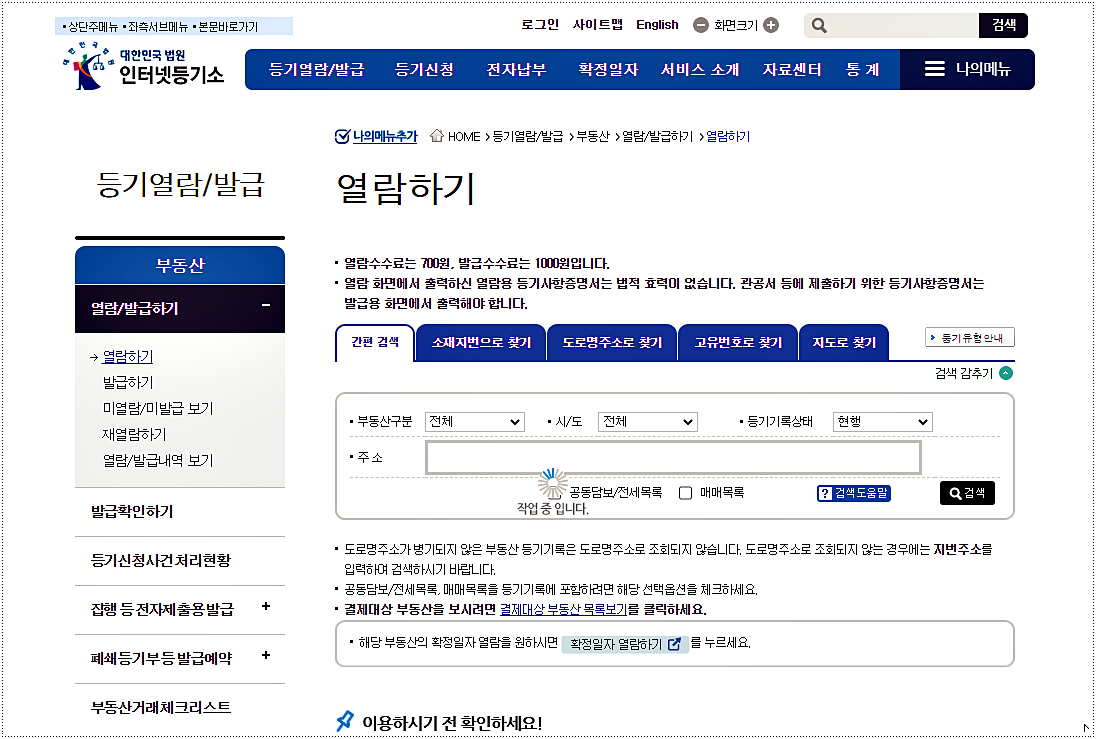Switch to 고유번호로 찾기 tab
Image resolution: width=1096 pixels, height=739 pixels.
click(x=738, y=343)
